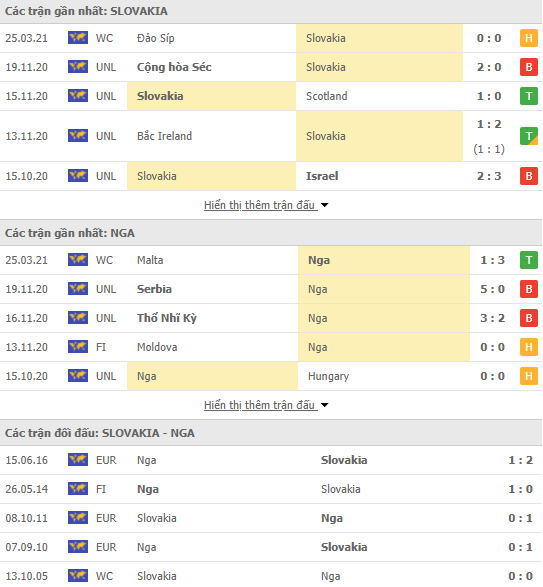Click dropdown arrow beside Slovakia's show-more link
543x587 pixels.
coord(324,205)
